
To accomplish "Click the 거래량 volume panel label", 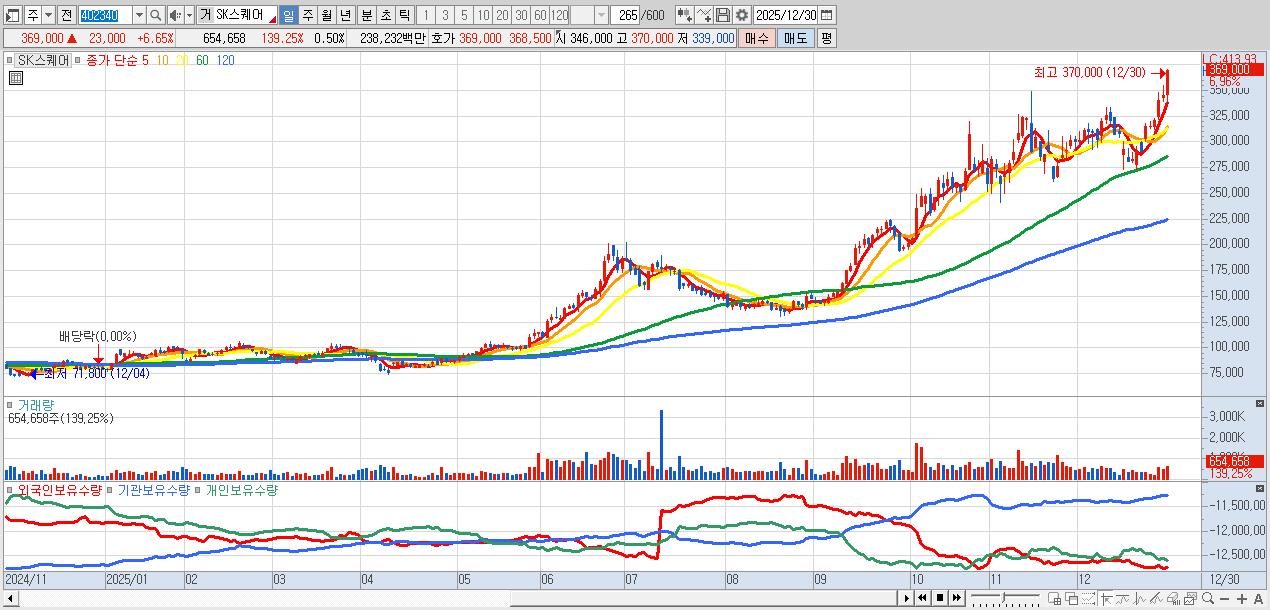I will point(37,406).
